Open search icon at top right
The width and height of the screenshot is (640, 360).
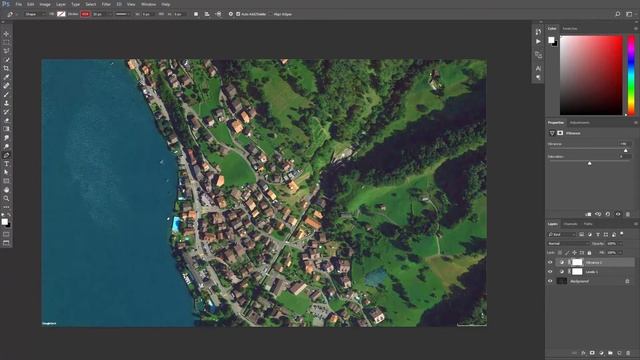pos(618,14)
